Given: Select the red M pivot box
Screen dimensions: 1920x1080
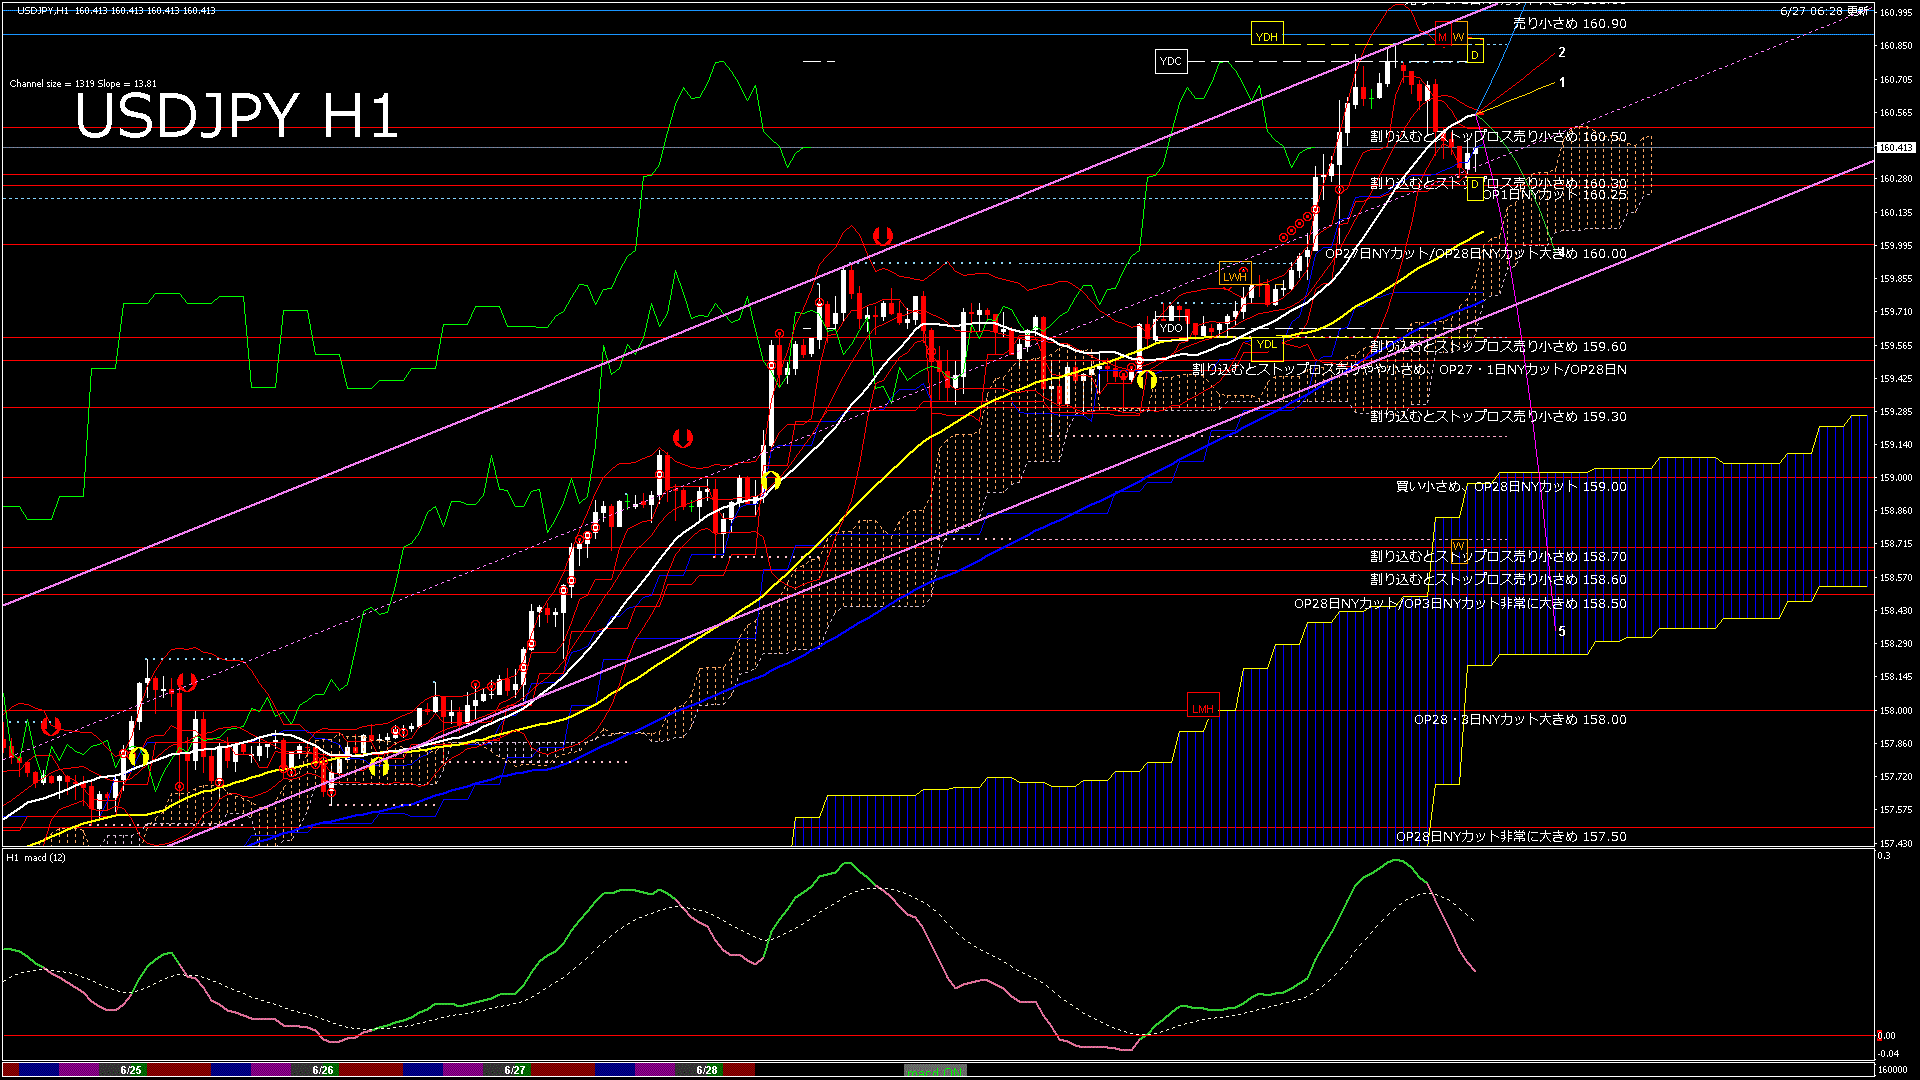Looking at the screenshot, I should tap(1442, 37).
